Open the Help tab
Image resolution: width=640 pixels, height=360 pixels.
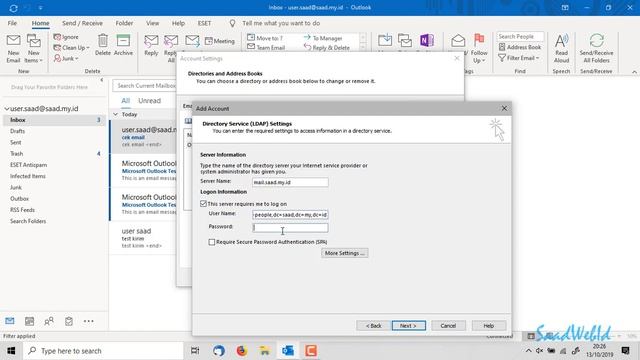tap(178, 23)
